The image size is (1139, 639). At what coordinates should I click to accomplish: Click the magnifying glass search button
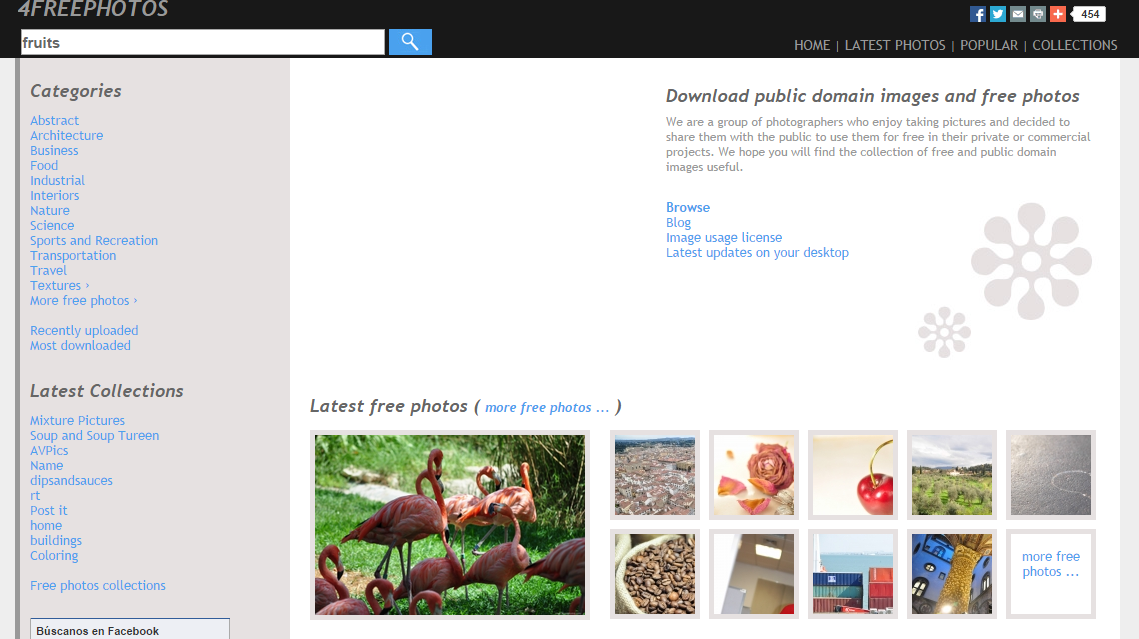click(410, 42)
